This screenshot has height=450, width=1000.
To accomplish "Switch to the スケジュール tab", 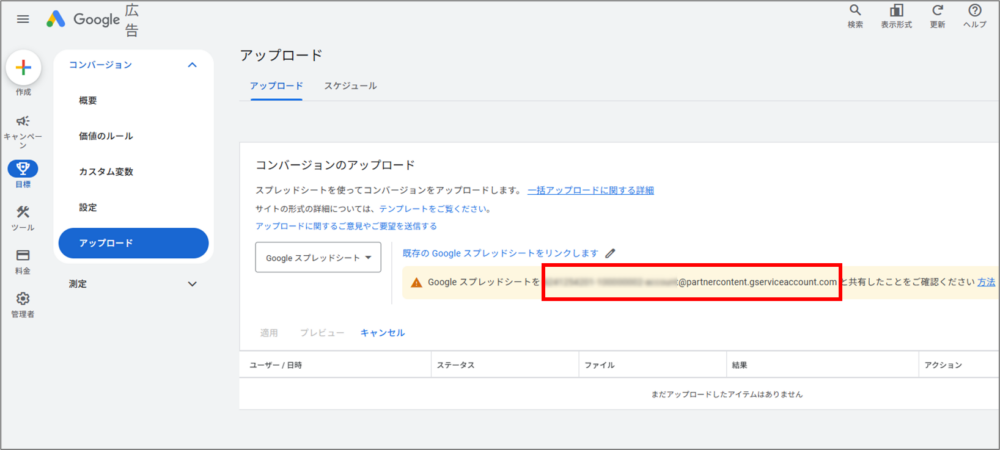I will pyautogui.click(x=350, y=86).
